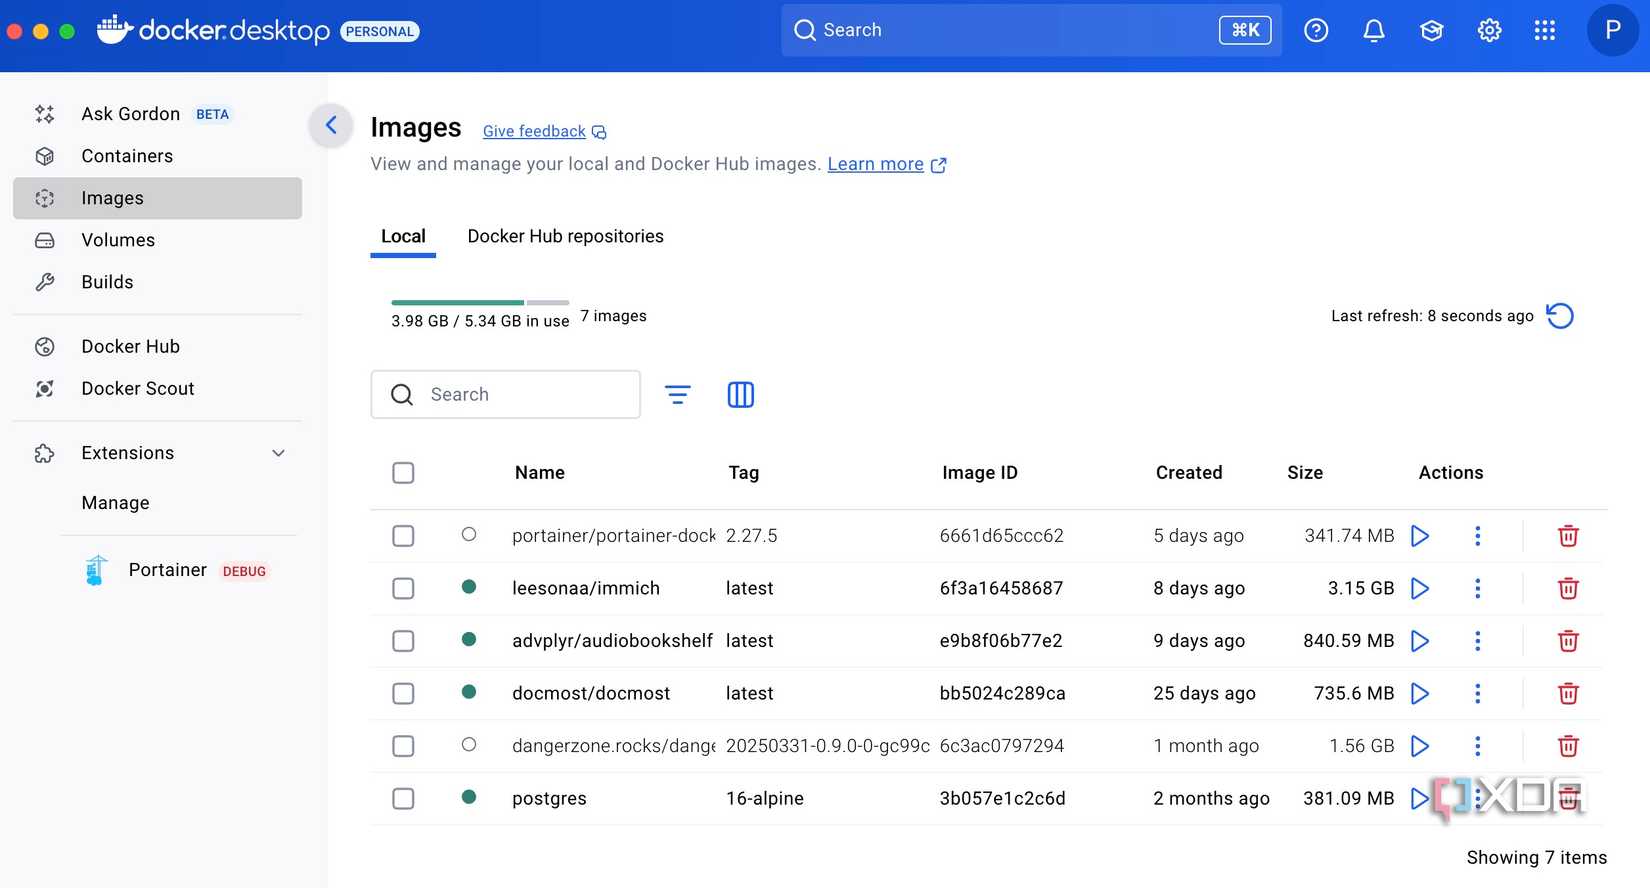
Task: Open the filter icon next to Search
Action: 678,395
